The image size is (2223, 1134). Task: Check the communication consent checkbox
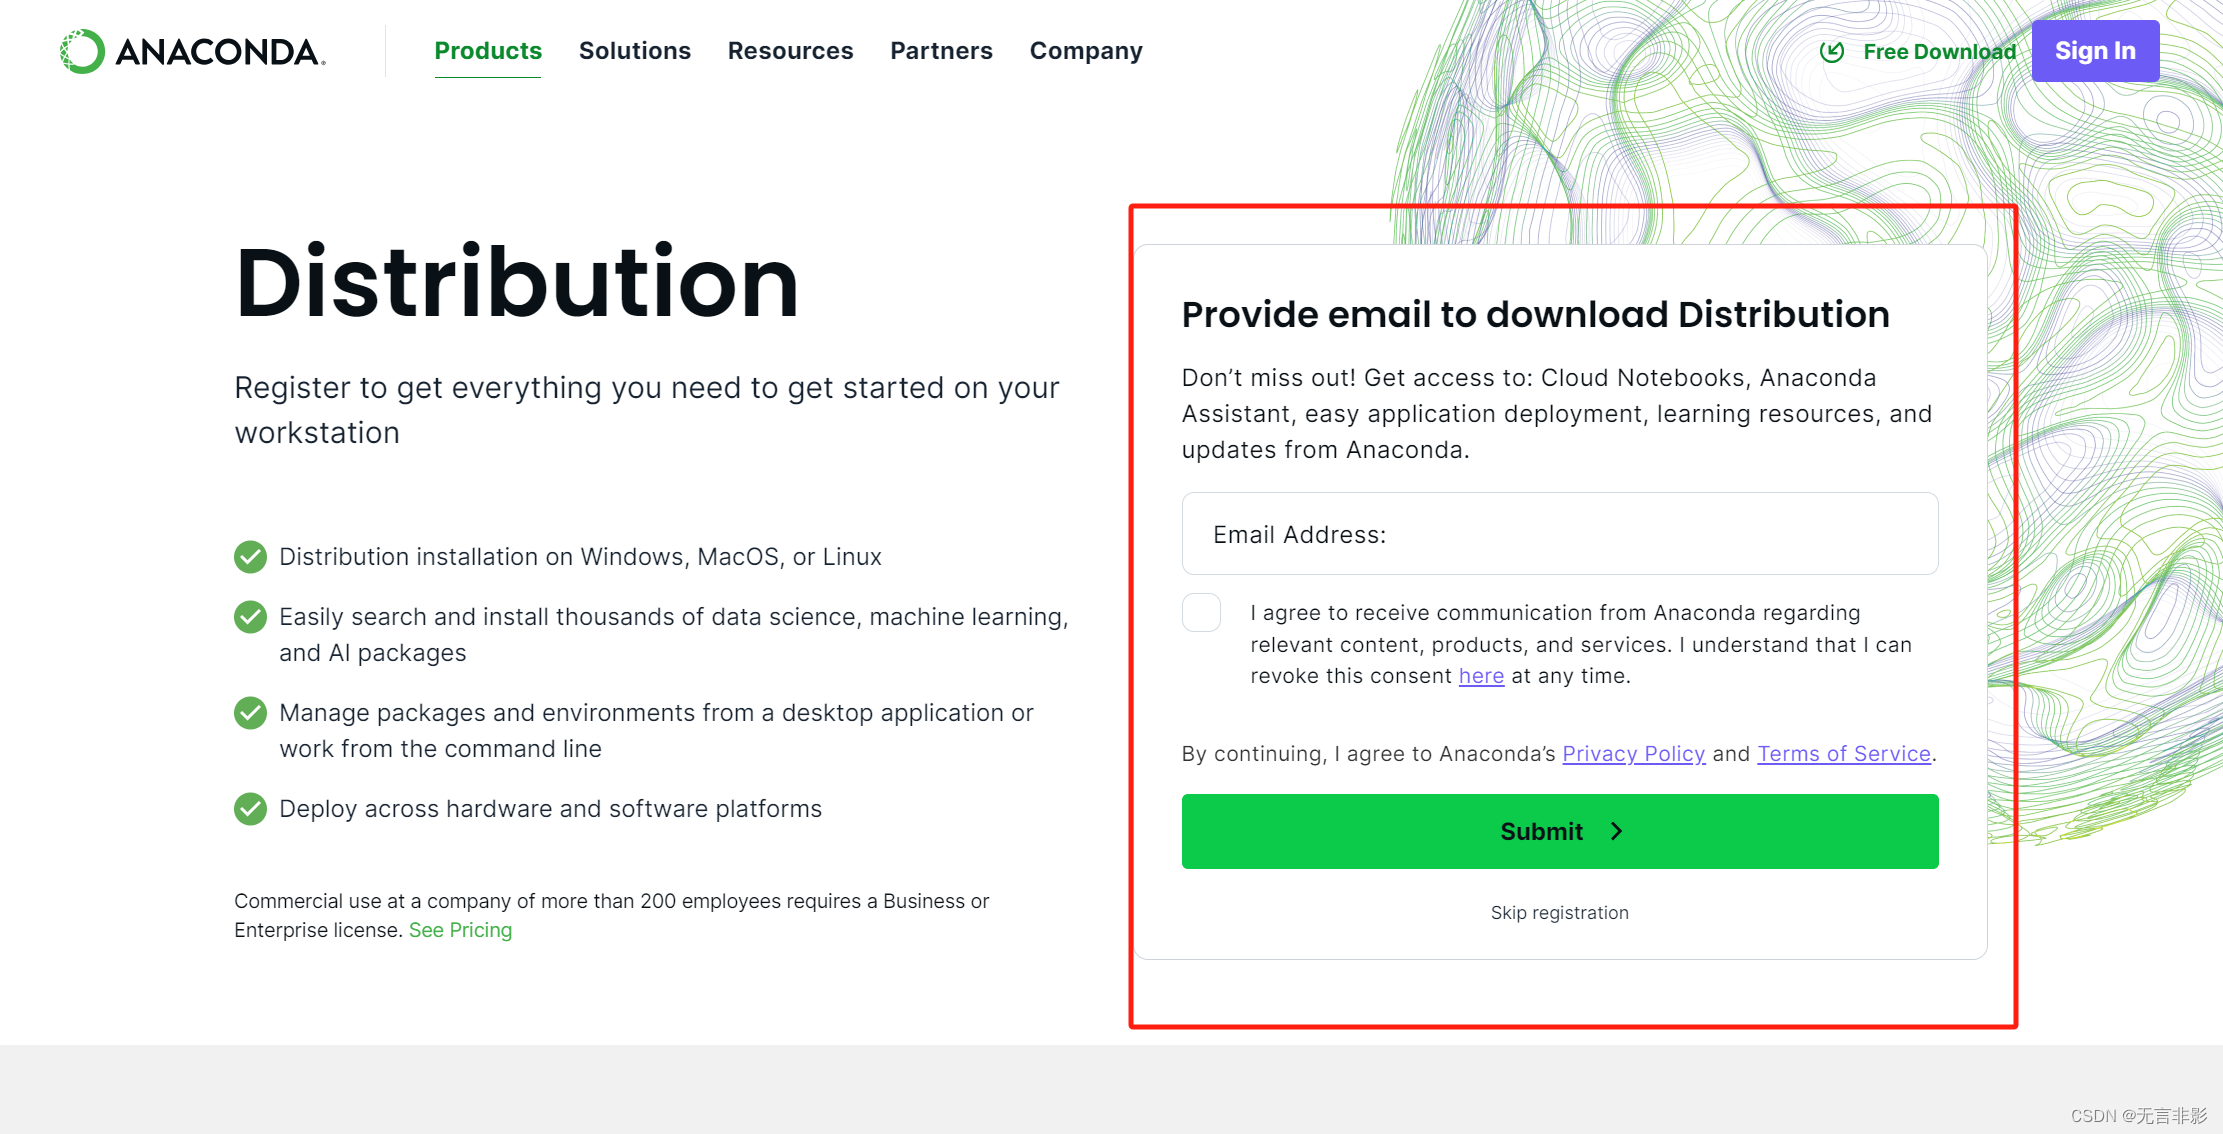tap(1201, 613)
